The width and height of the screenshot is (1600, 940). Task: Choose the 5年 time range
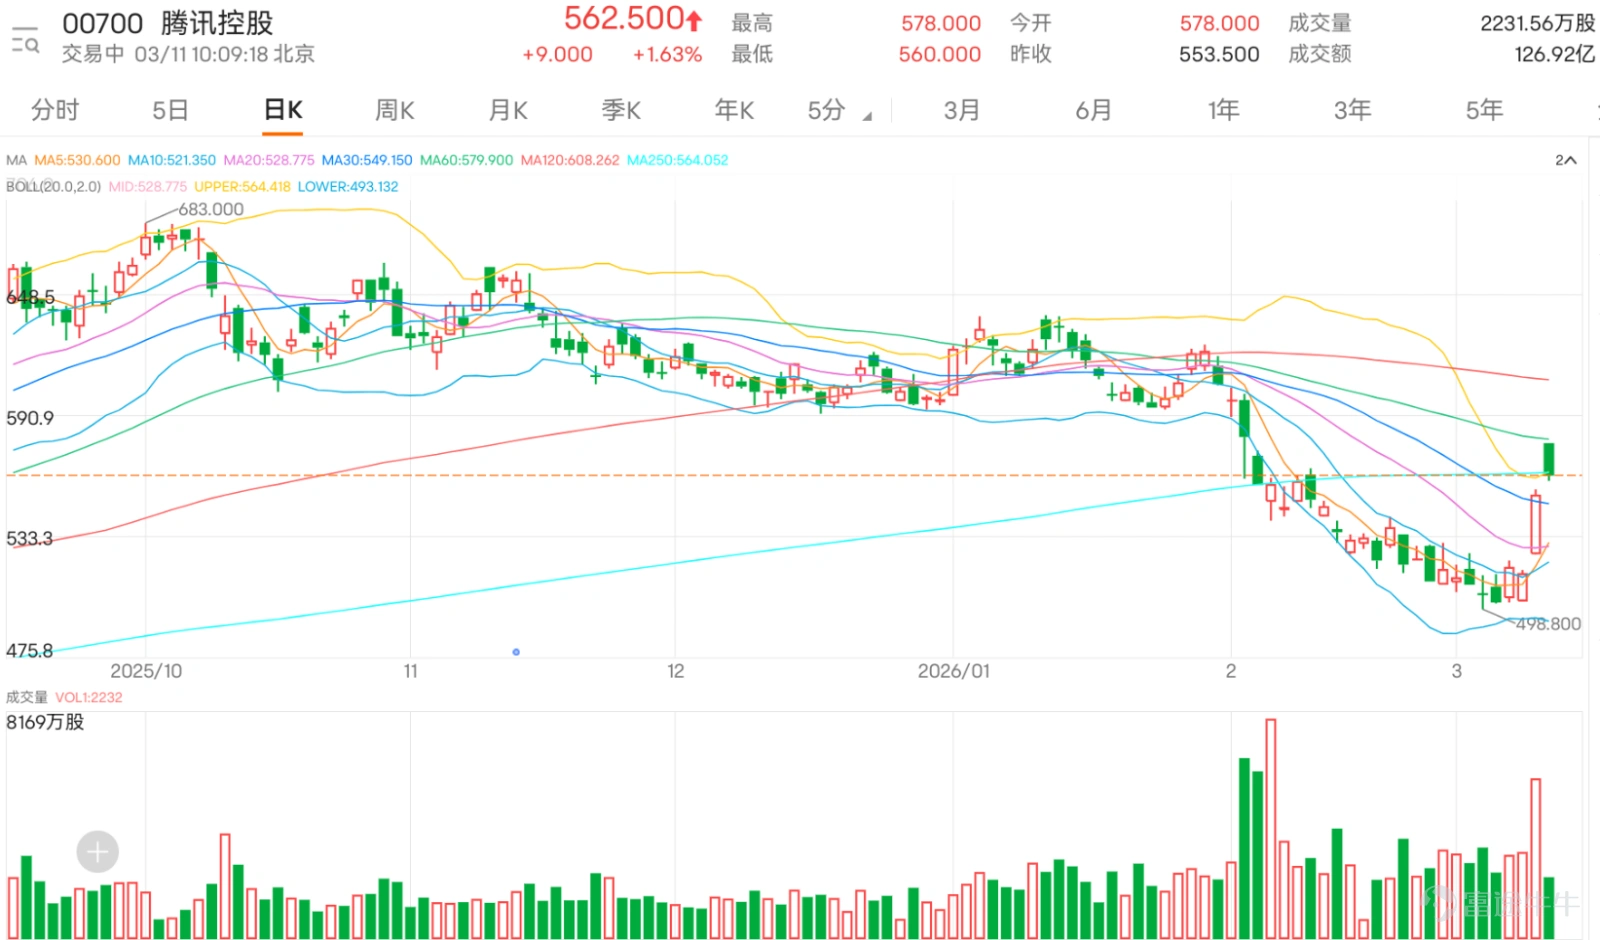(x=1485, y=110)
